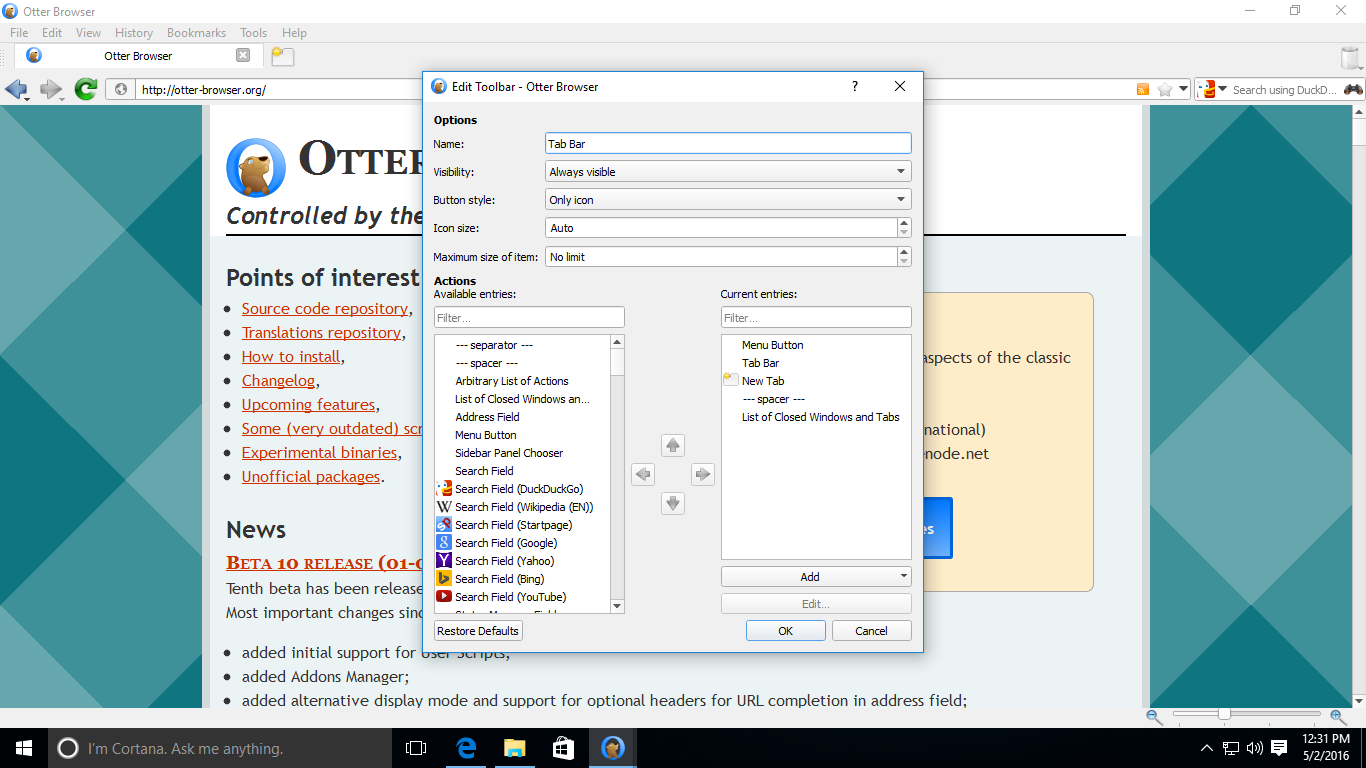This screenshot has height=768, width=1366.
Task: Open the Tools menu
Action: point(253,32)
